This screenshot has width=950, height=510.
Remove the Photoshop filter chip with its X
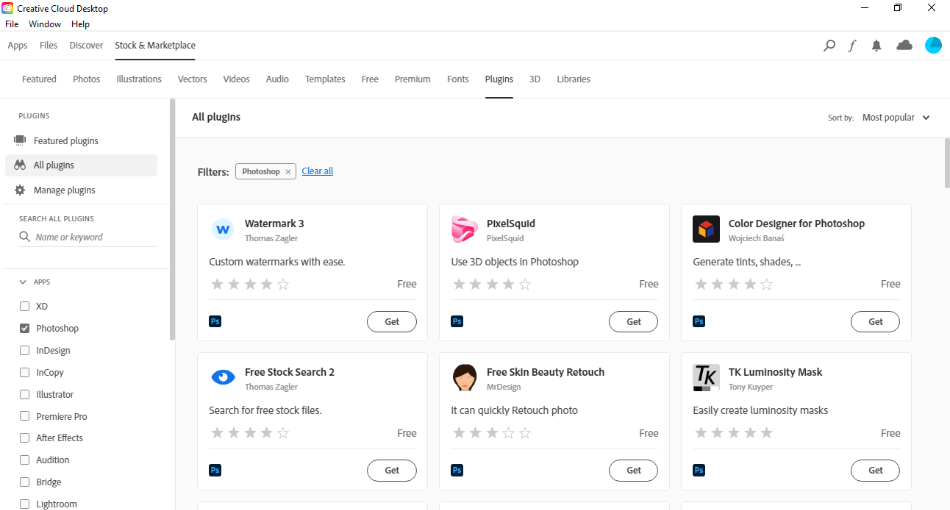(288, 171)
